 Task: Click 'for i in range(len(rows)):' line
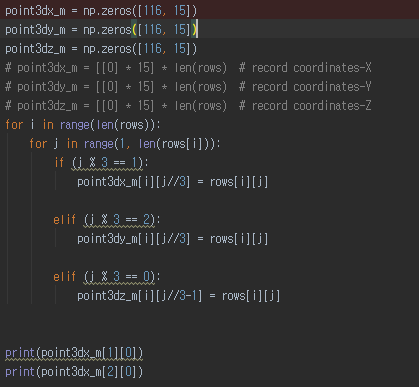(83, 125)
